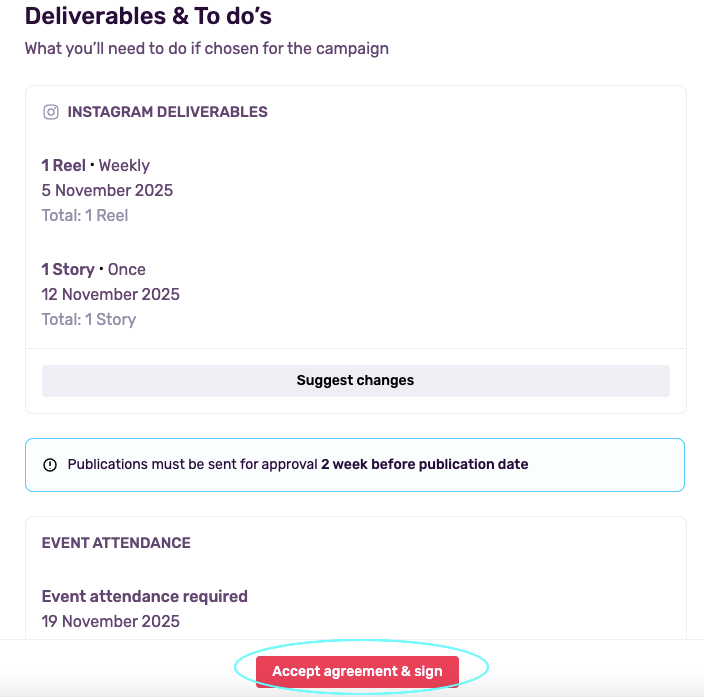The image size is (704, 697).
Task: Select the Total: 1 Reel line
Action: (x=85, y=215)
